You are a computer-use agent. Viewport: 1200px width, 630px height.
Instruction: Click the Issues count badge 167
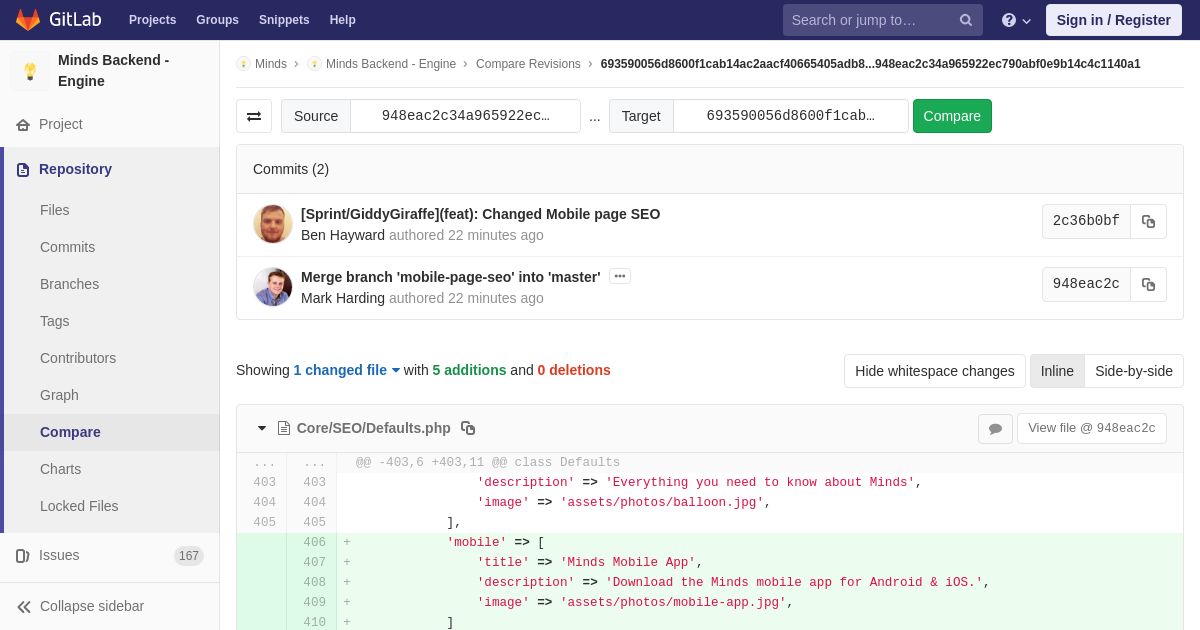(x=189, y=556)
